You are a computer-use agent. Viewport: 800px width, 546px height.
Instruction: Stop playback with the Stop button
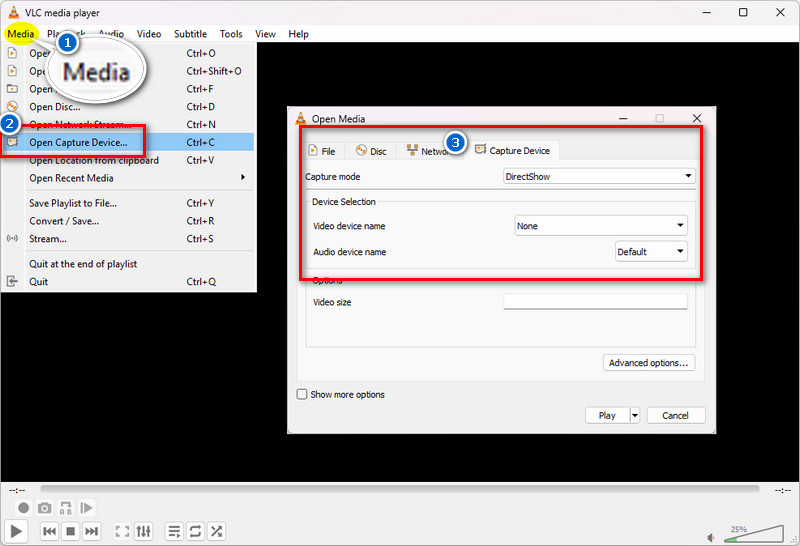point(71,531)
